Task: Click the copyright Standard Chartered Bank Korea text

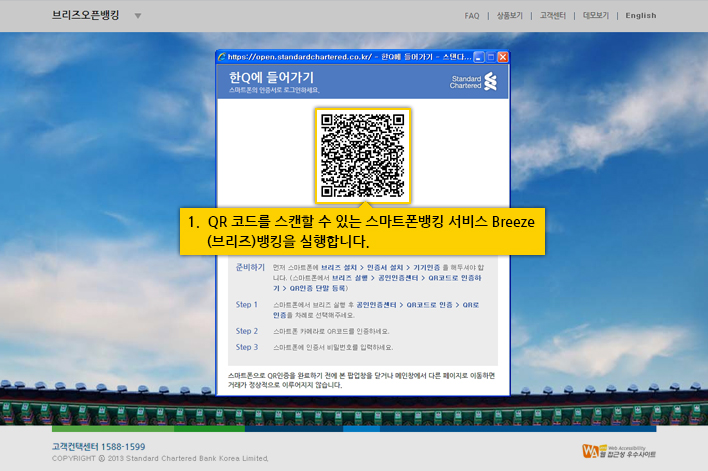Action: (x=160, y=458)
